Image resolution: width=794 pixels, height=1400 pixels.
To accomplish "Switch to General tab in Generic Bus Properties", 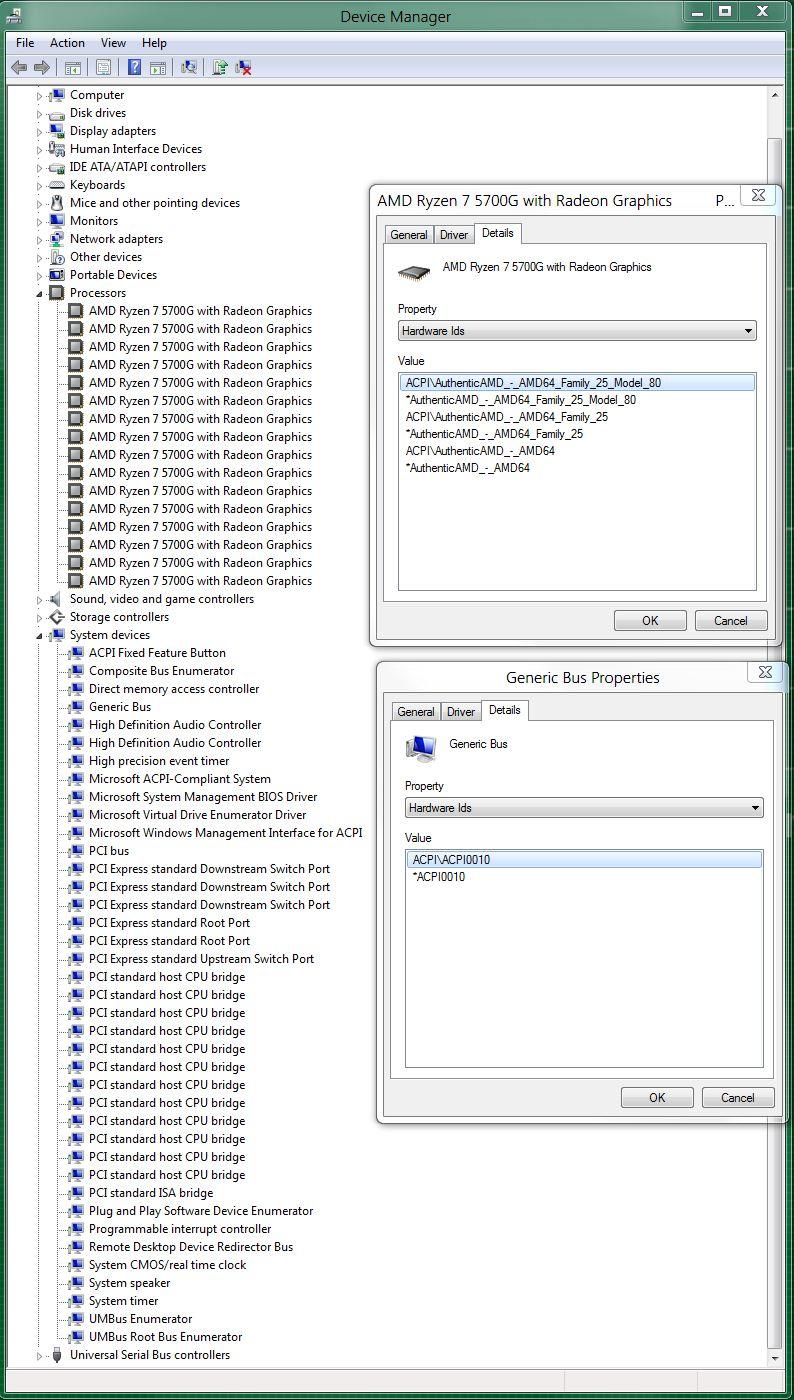I will tap(416, 712).
